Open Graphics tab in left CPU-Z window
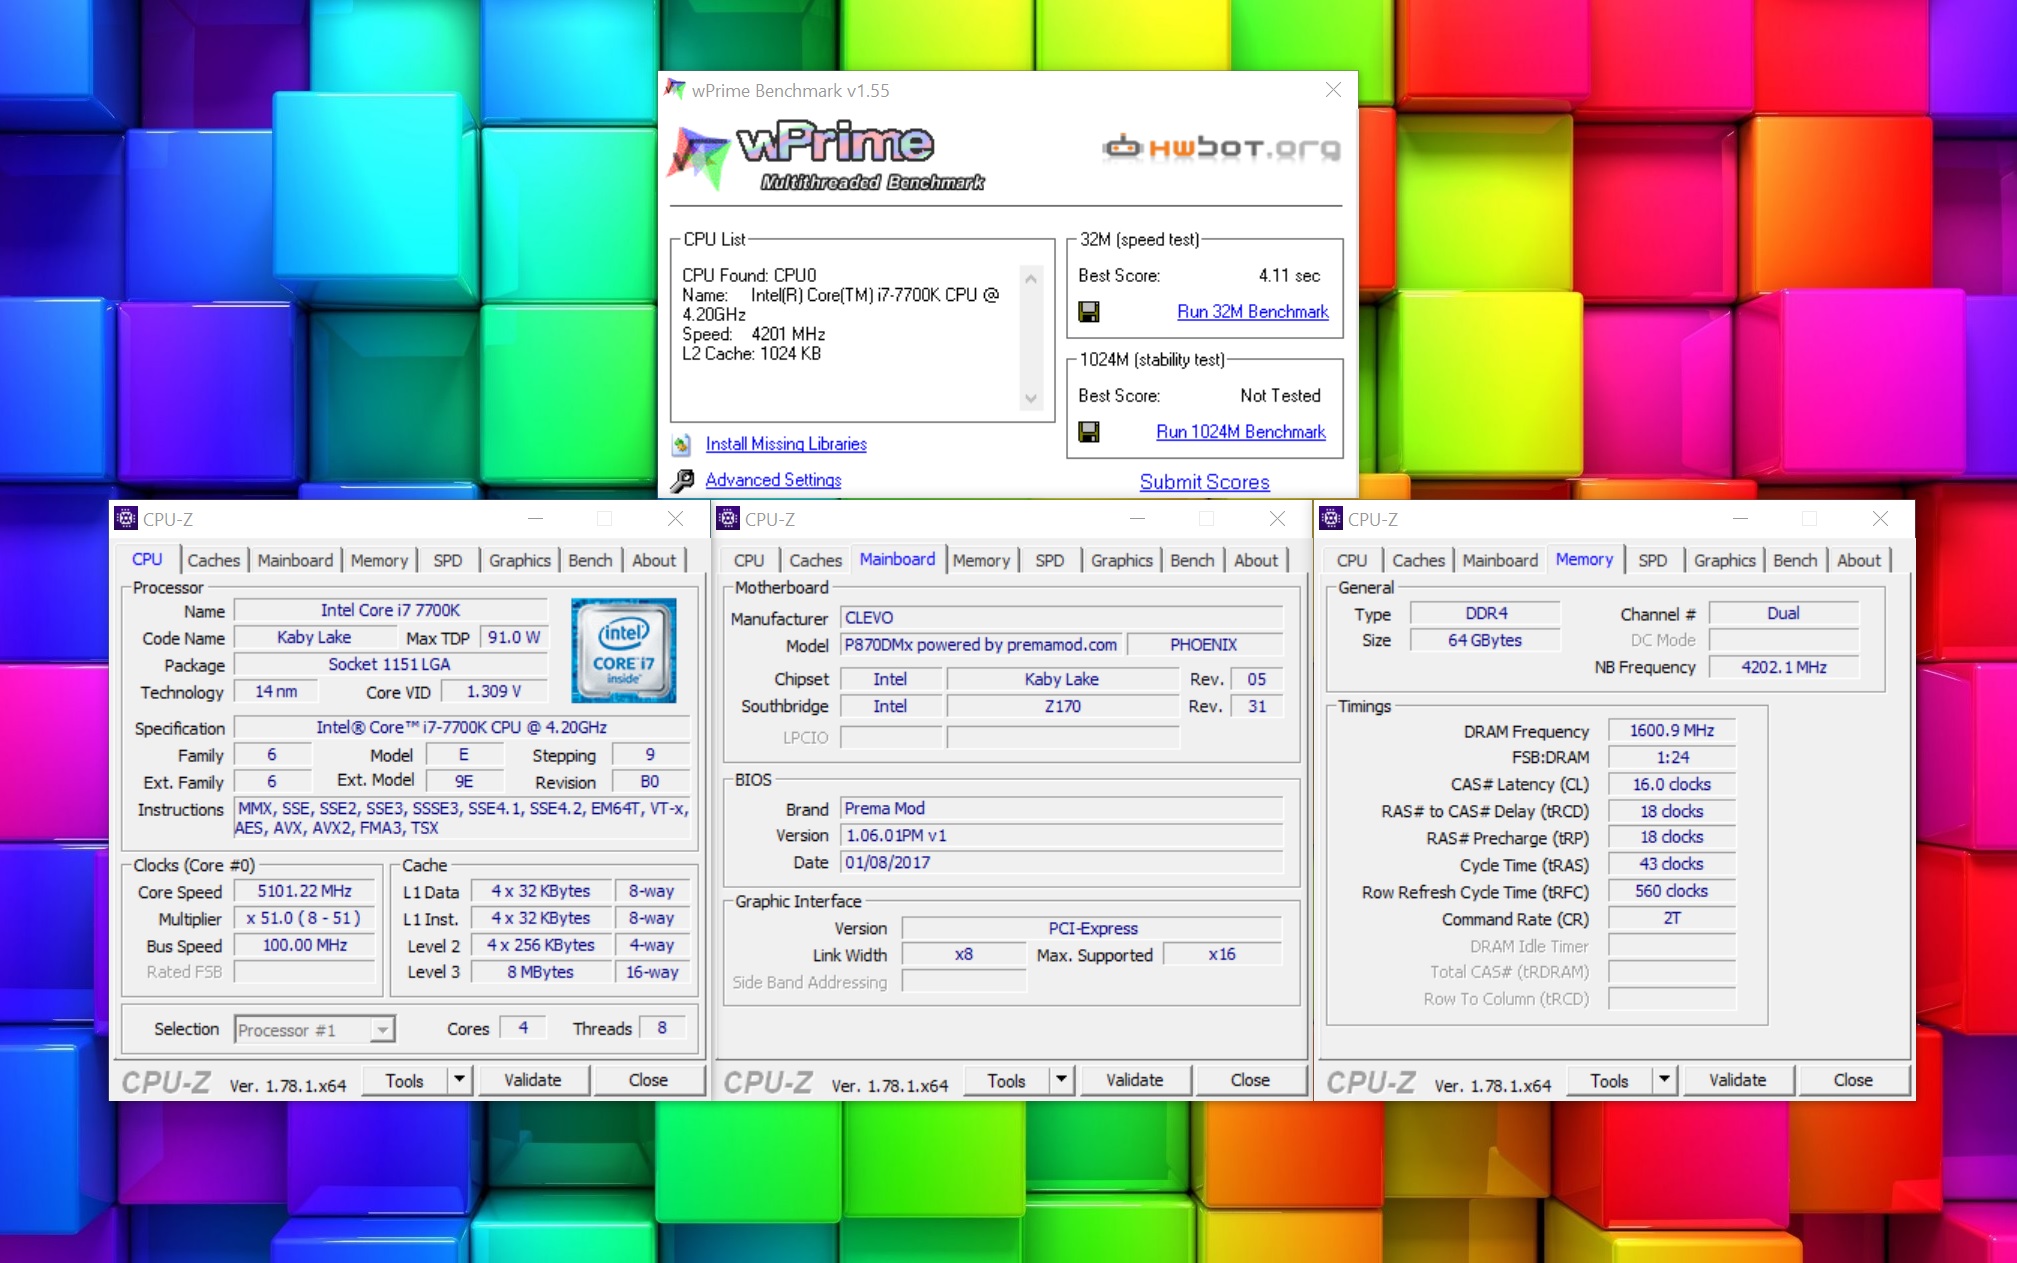This screenshot has height=1263, width=2017. [x=519, y=561]
